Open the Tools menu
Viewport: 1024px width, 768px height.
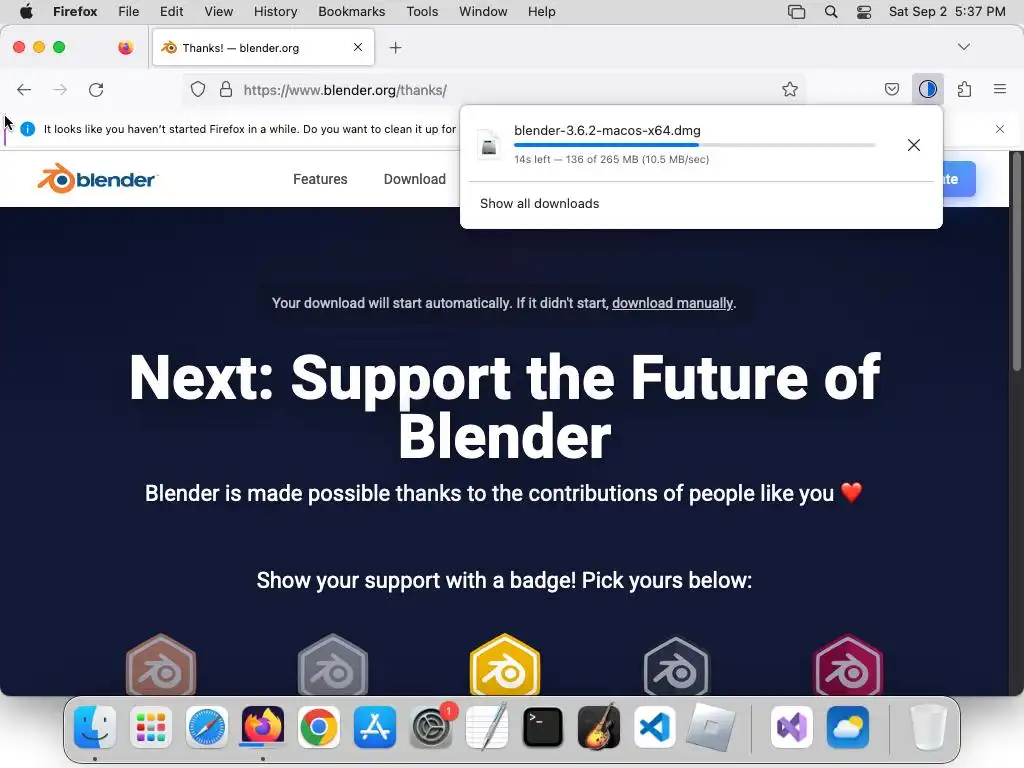(x=422, y=12)
